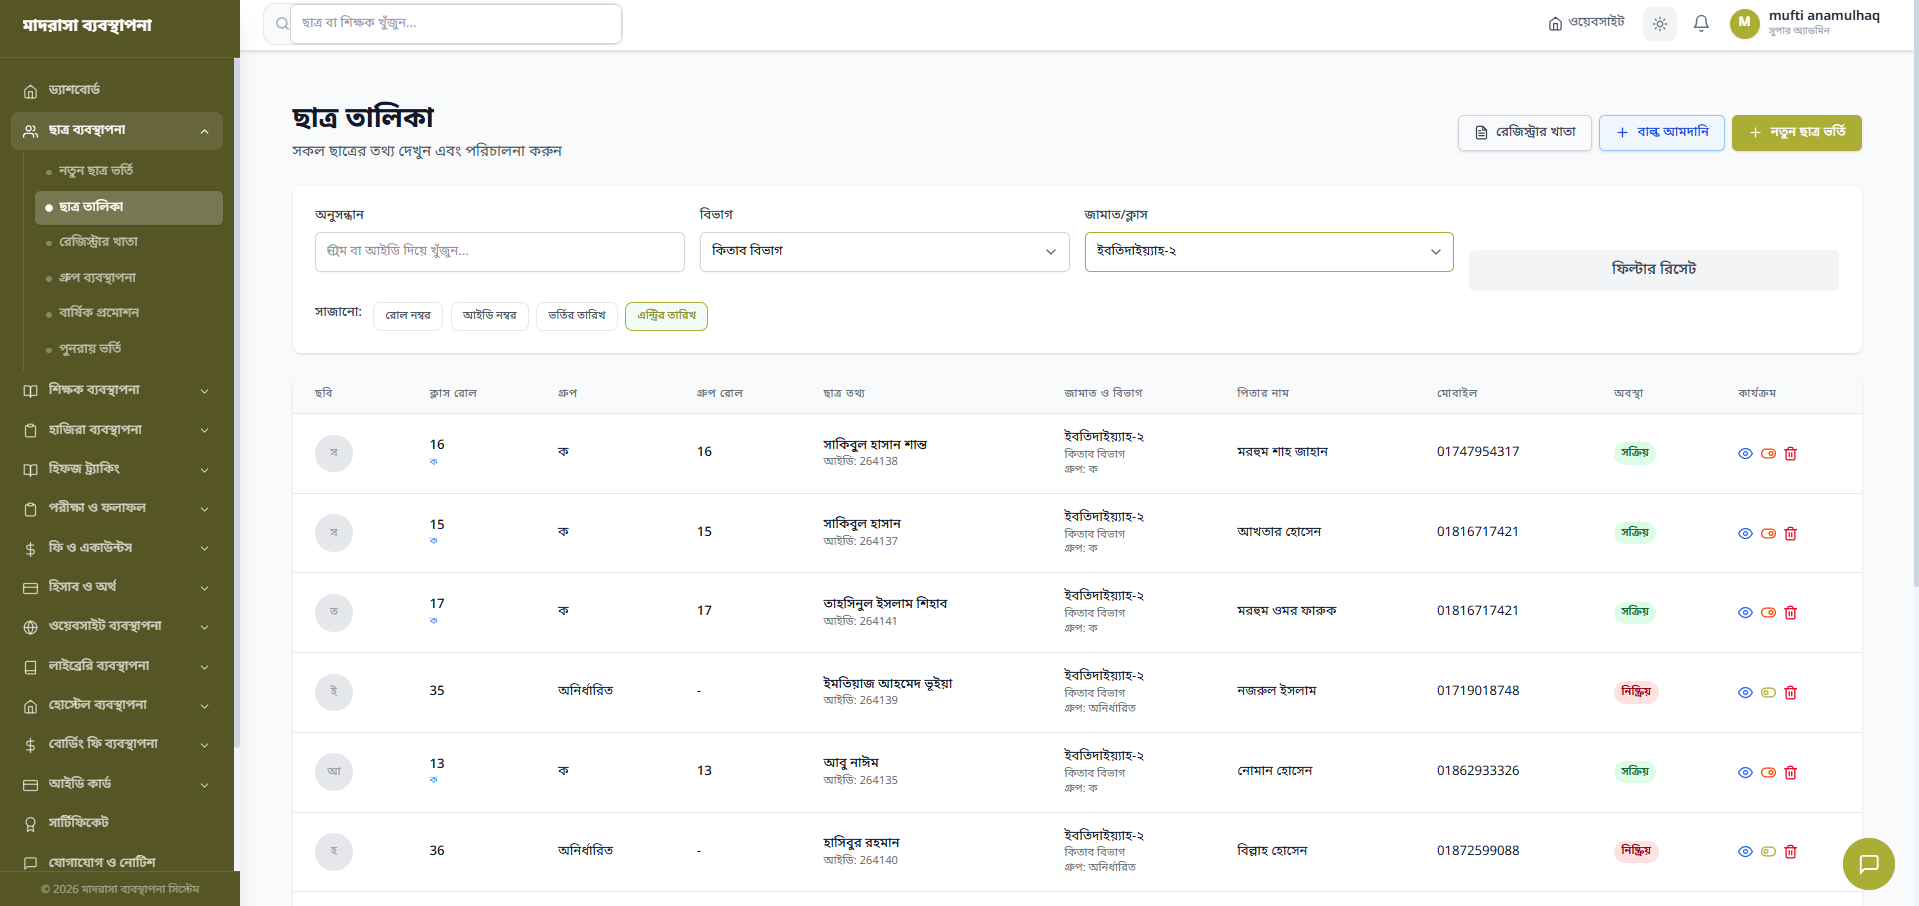Screen dimensions: 1919x906
Task: Open the floating chat bubble button
Action: coord(1869,864)
